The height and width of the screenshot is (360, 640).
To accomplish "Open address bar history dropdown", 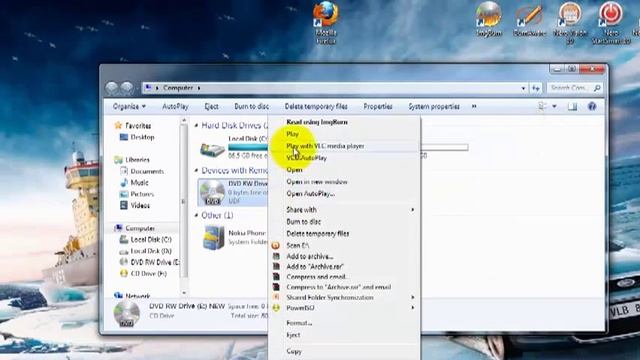I will [x=523, y=88].
